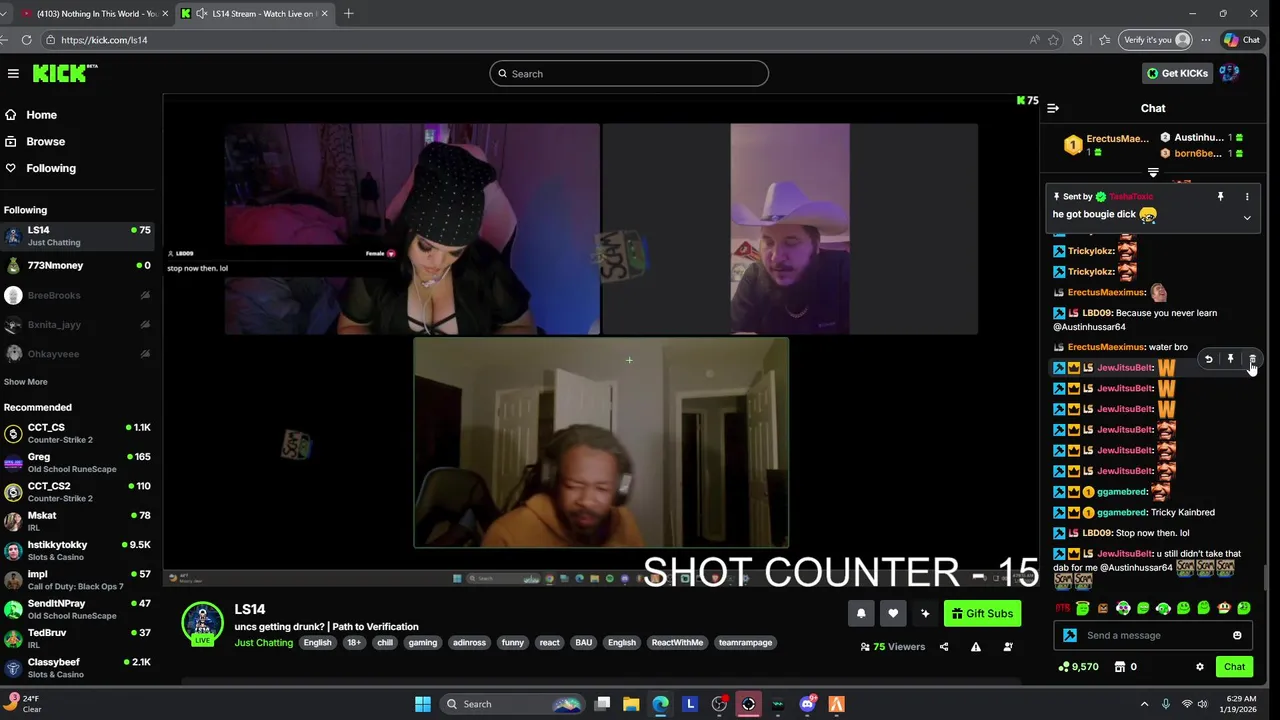The width and height of the screenshot is (1280, 720).
Task: Click the Kick search field
Action: 629,74
